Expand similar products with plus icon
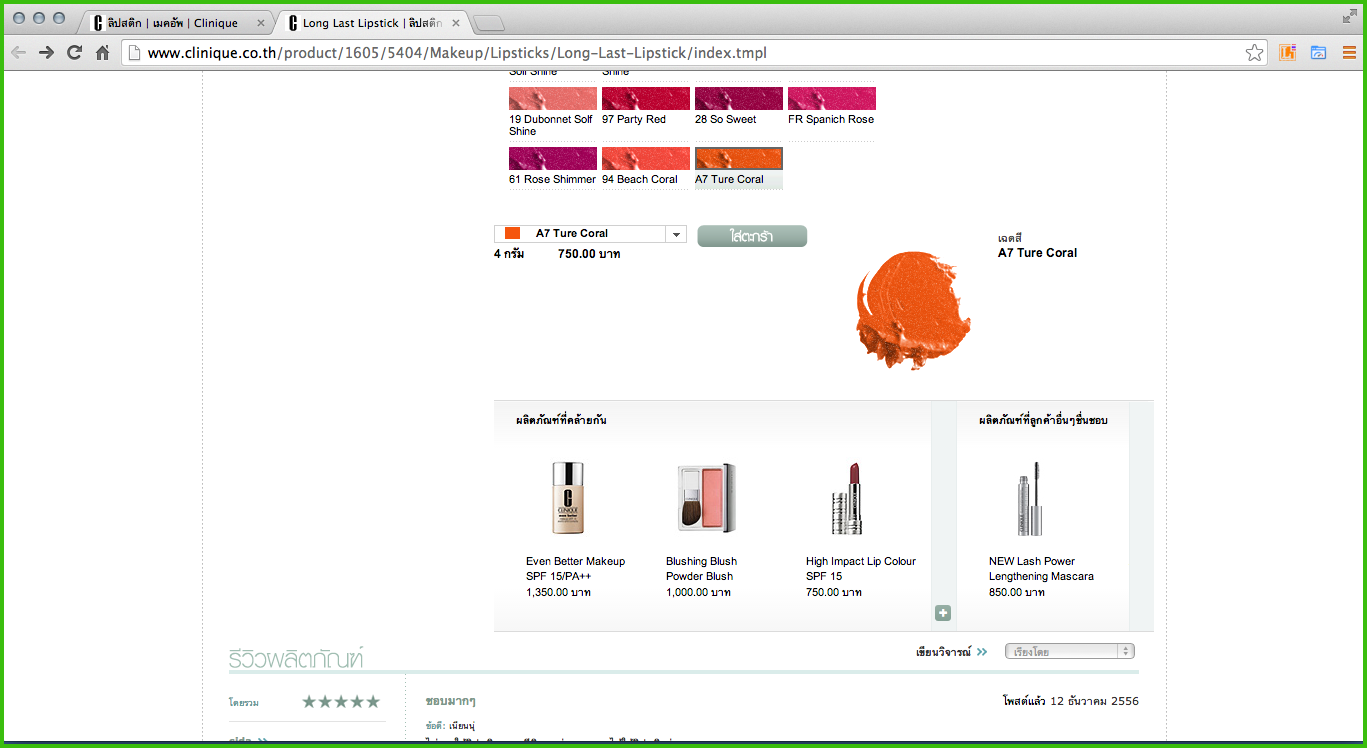Screen dimensions: 1367x748 (943, 613)
